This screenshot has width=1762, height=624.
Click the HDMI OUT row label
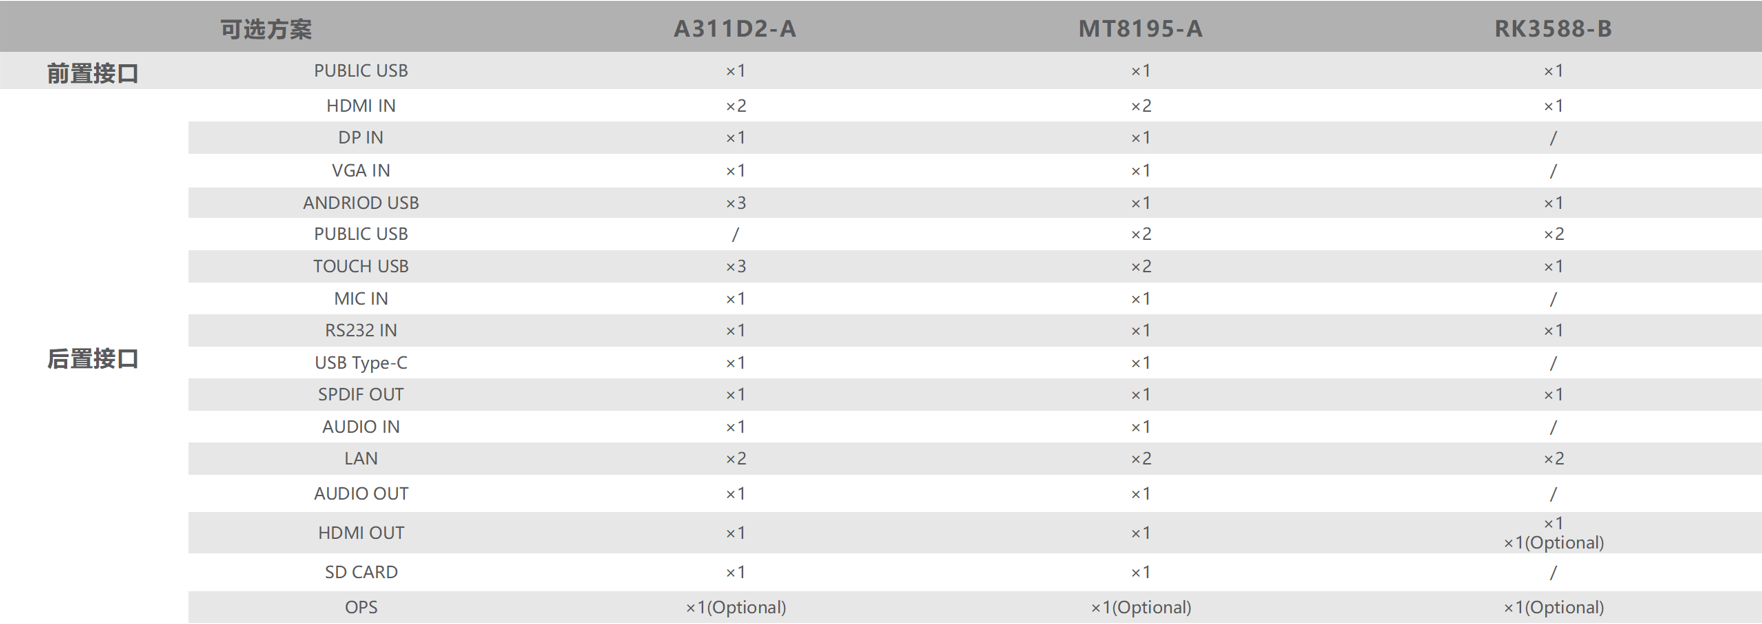pyautogui.click(x=361, y=533)
